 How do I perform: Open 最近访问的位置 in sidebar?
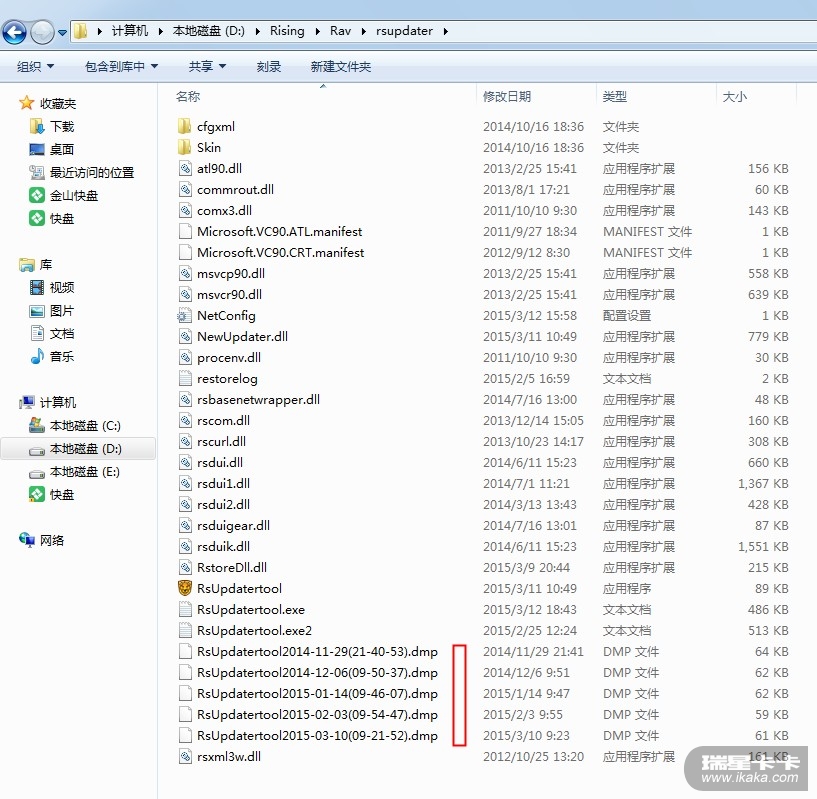coord(82,173)
